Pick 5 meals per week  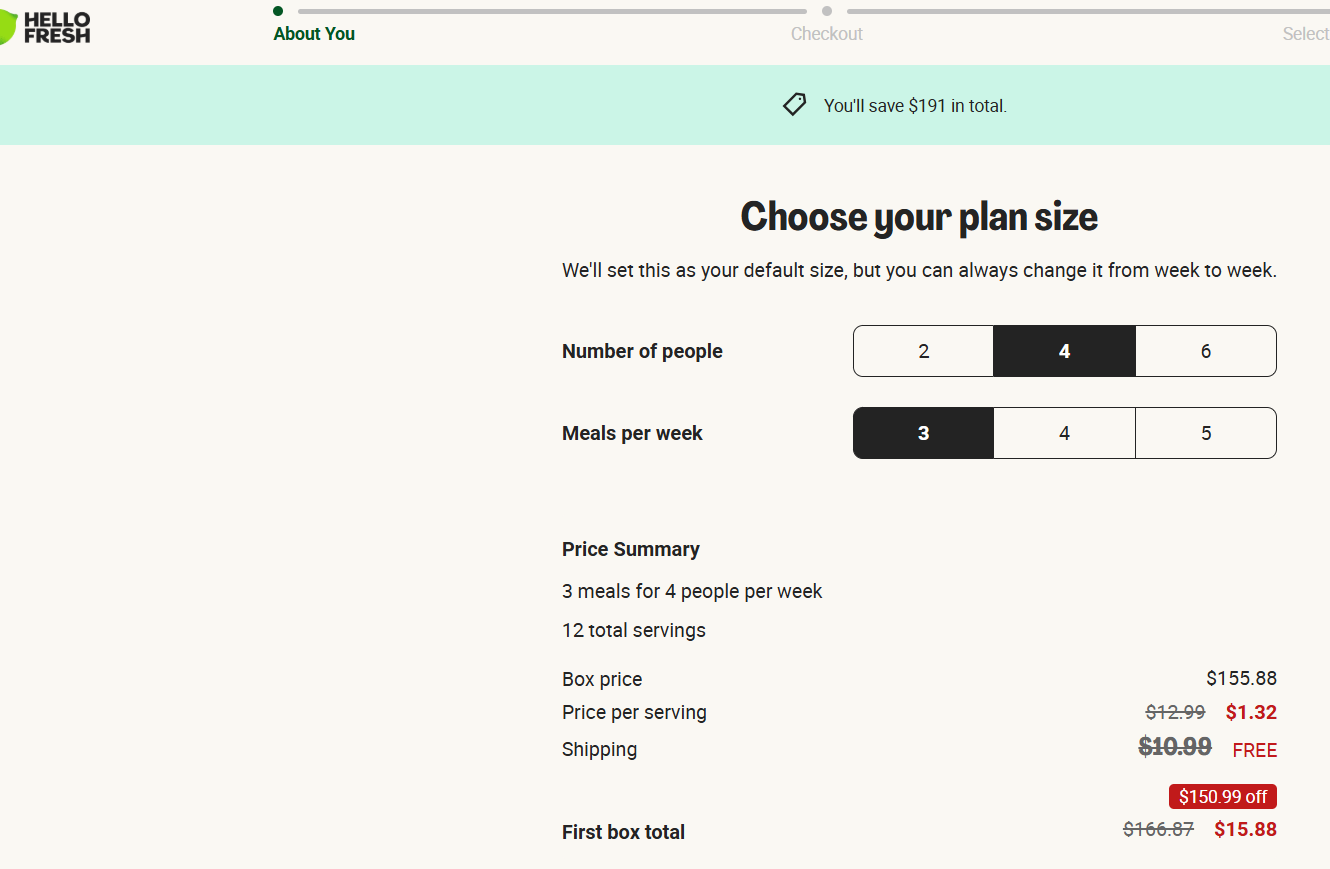coord(1205,433)
